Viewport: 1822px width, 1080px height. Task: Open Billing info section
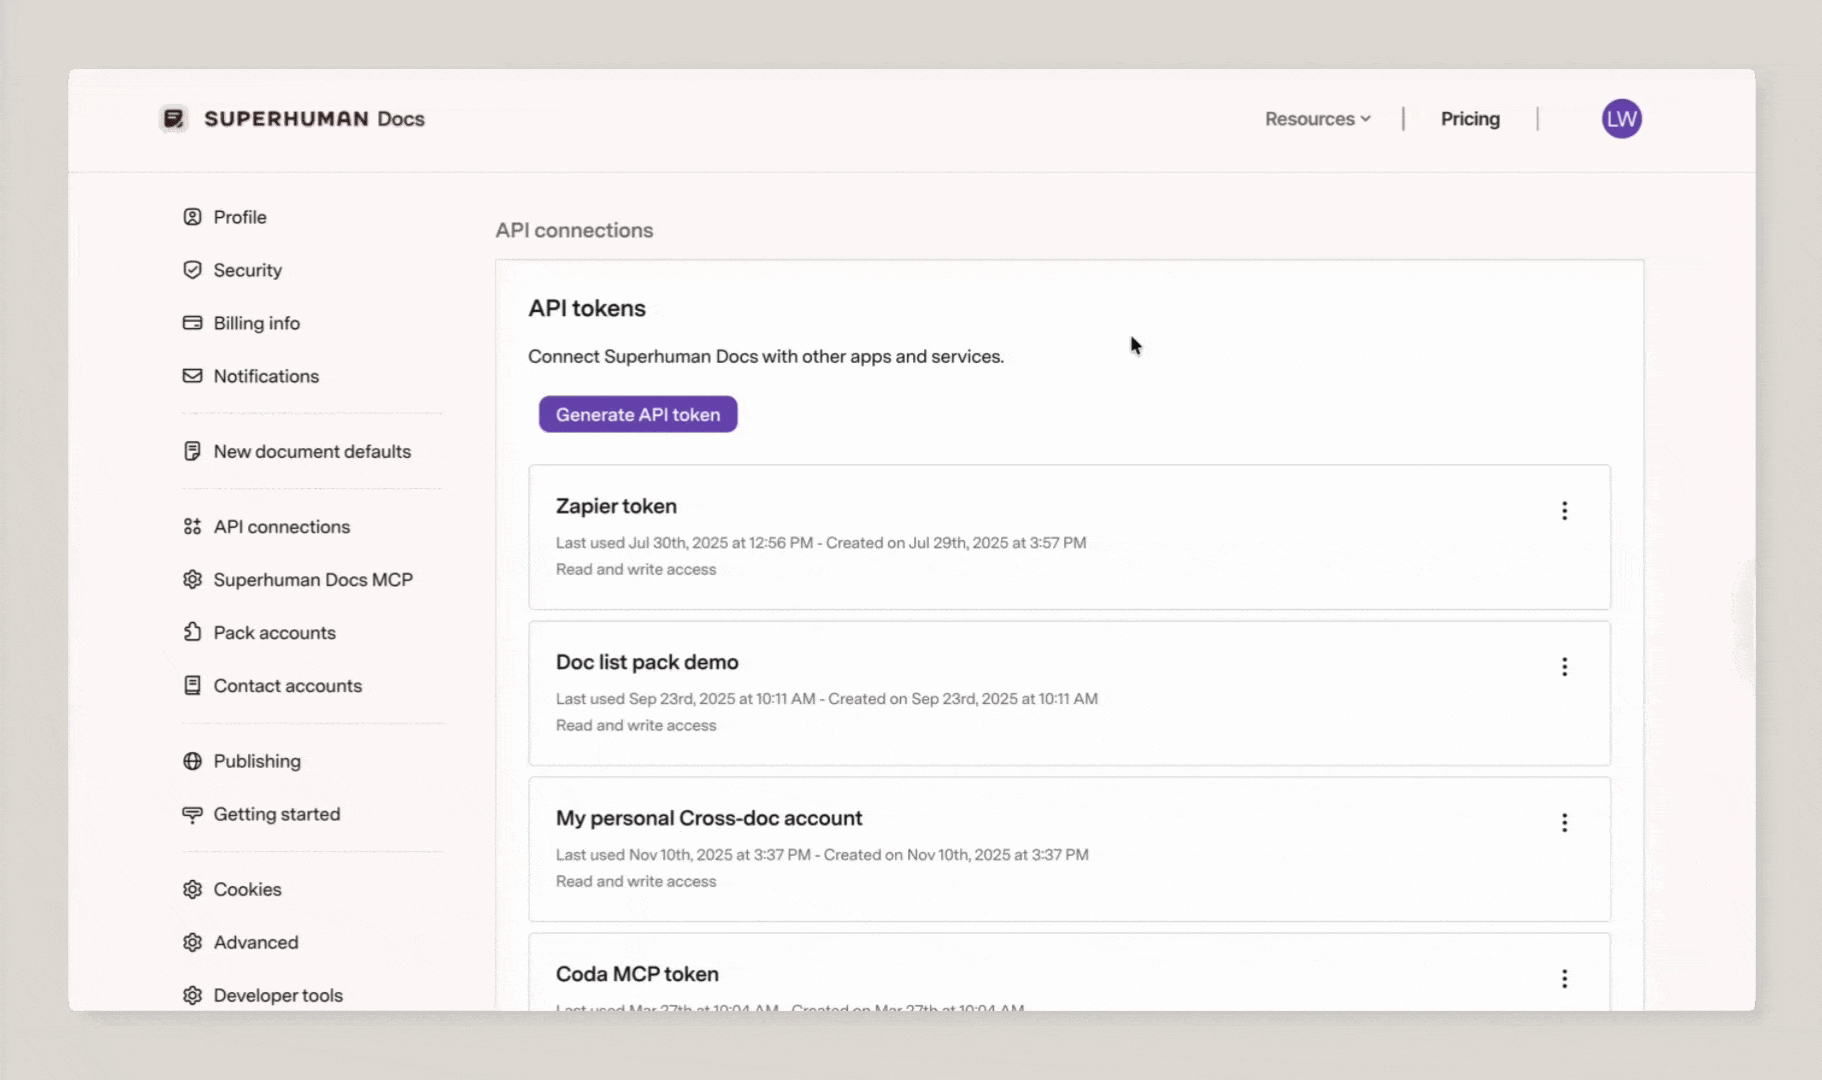point(256,323)
